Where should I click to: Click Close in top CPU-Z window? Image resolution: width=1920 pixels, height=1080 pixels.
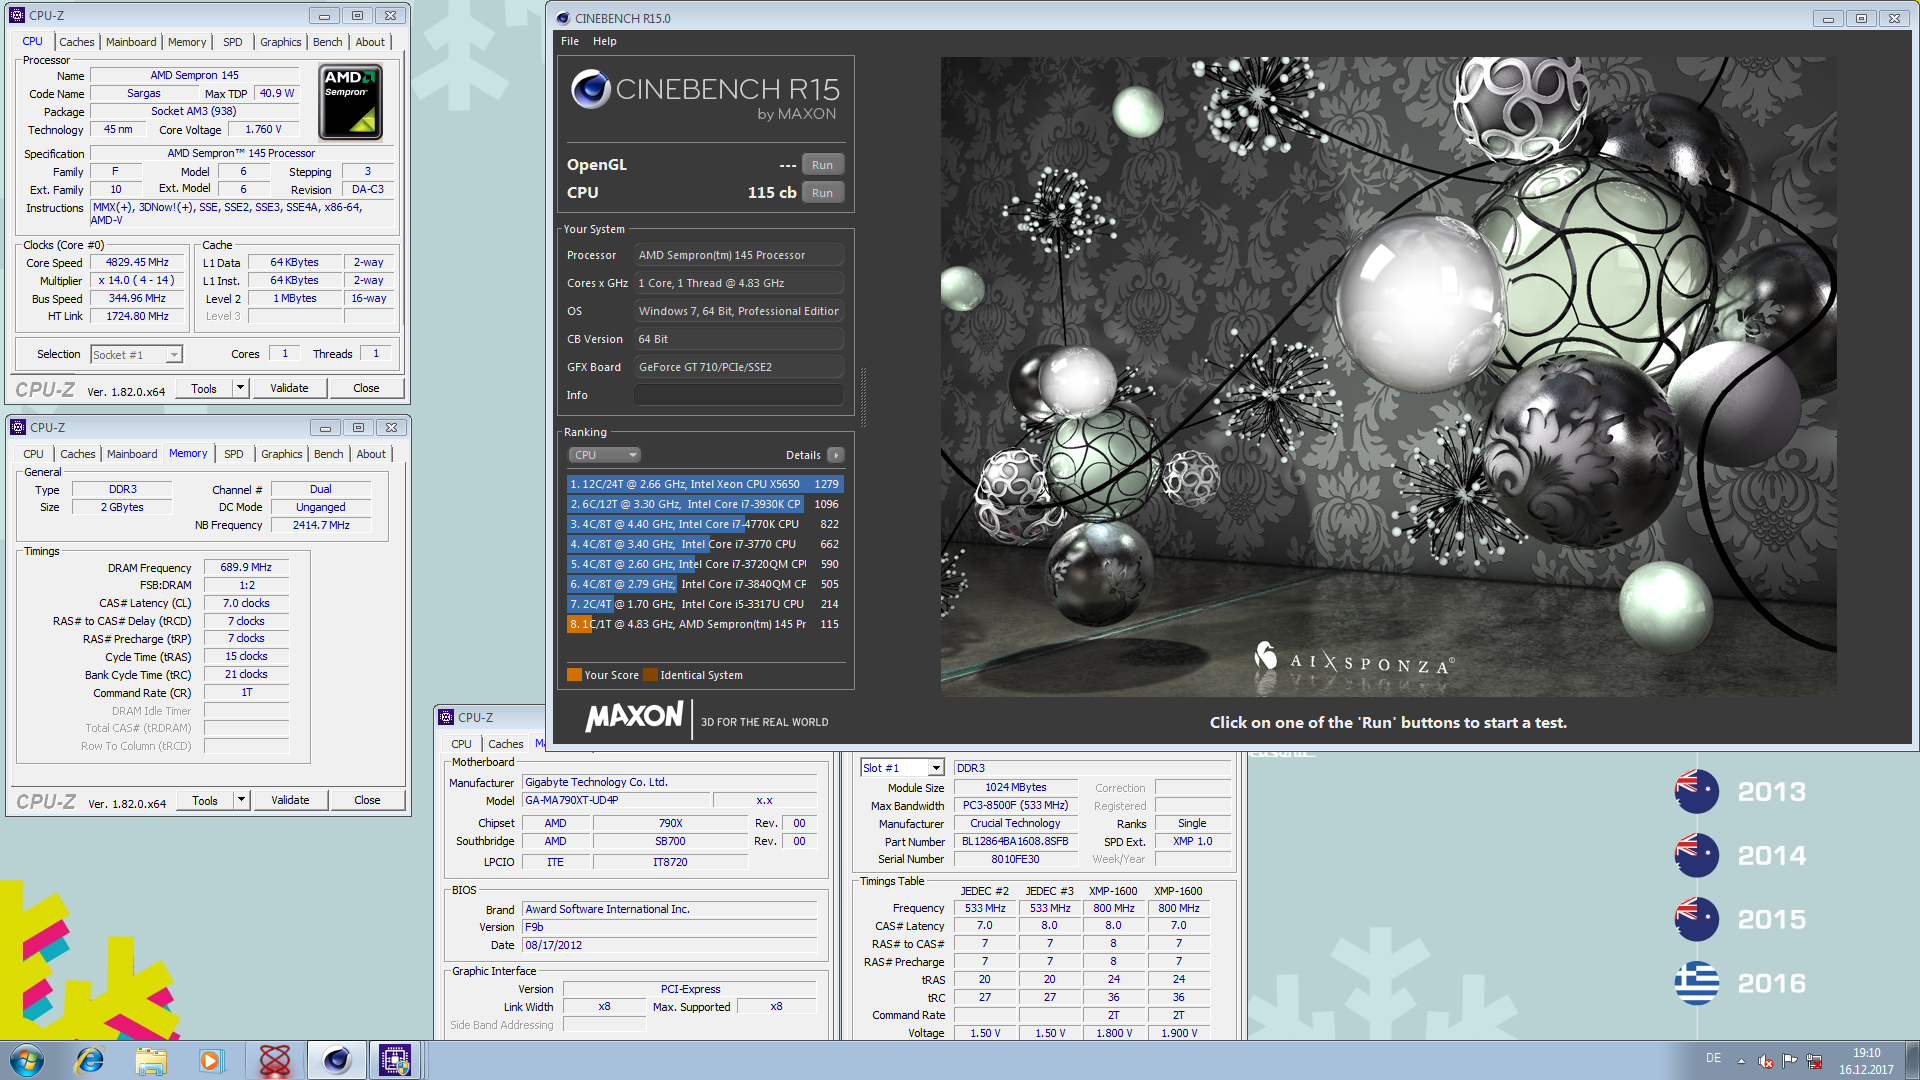366,388
